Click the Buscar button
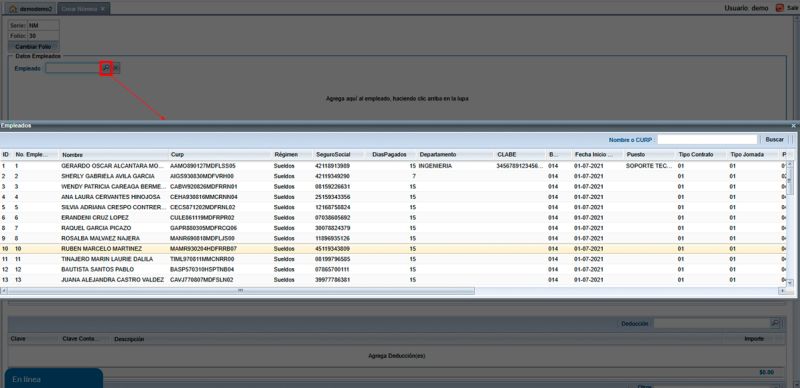The image size is (800, 388). click(774, 139)
